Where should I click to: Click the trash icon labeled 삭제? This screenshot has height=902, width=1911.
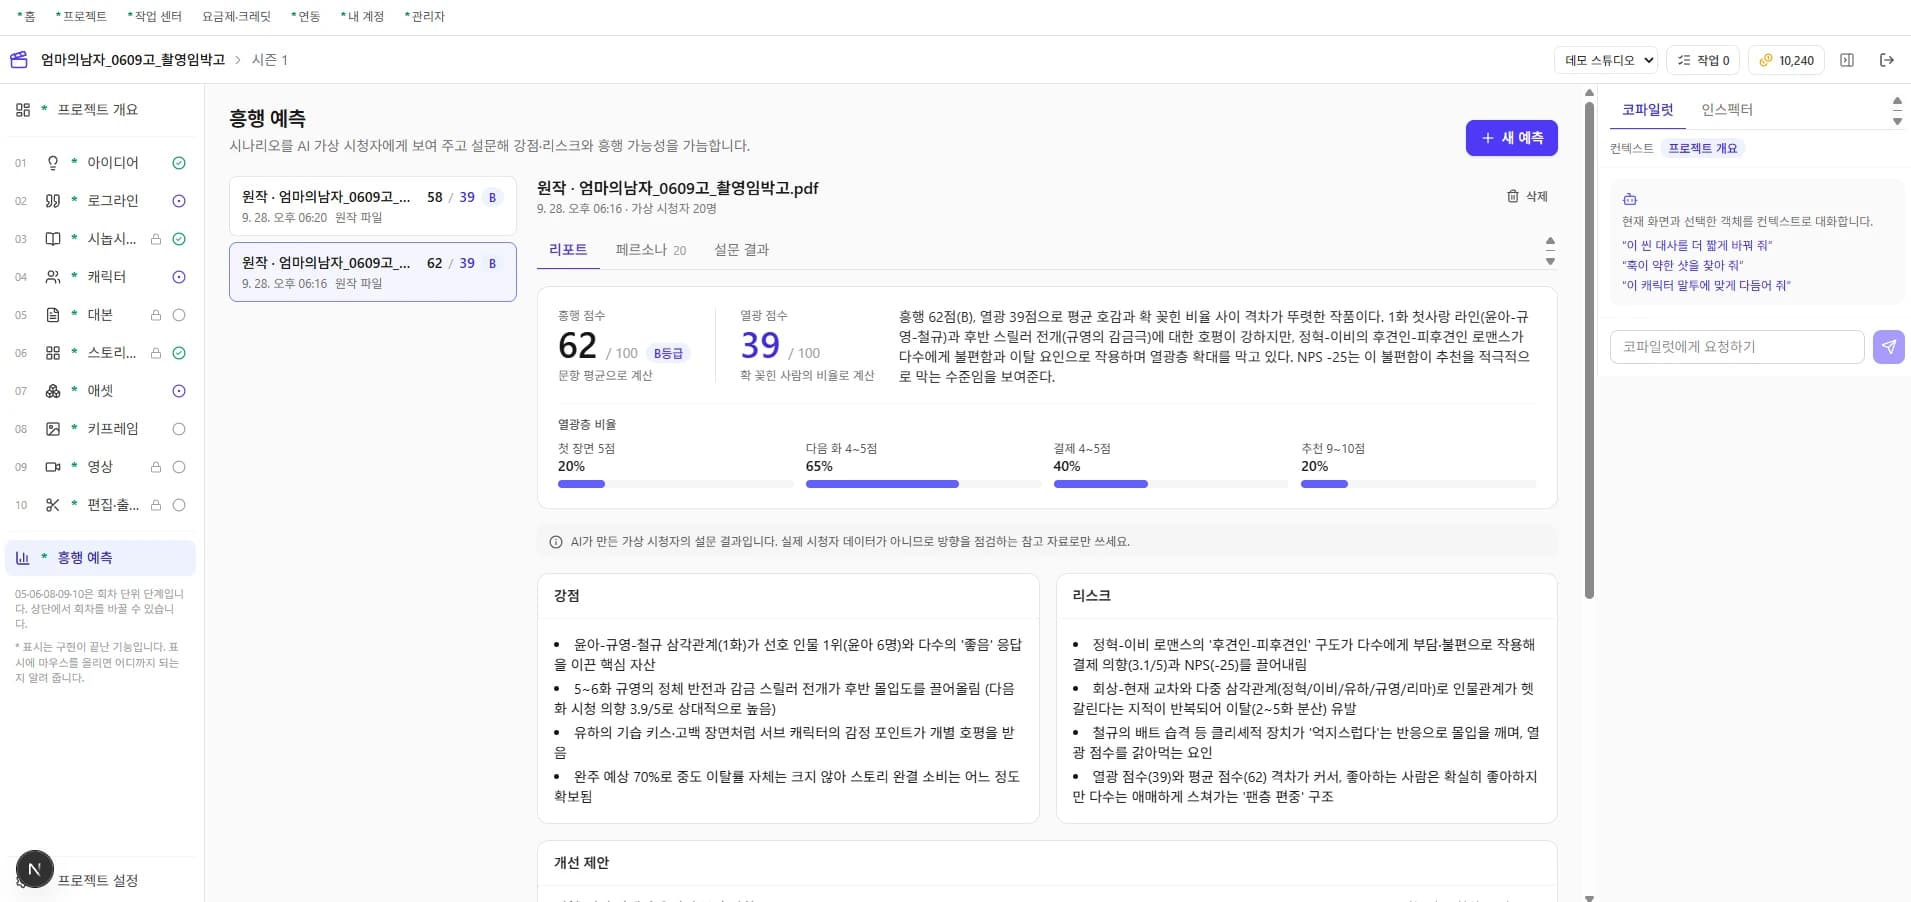point(1513,196)
